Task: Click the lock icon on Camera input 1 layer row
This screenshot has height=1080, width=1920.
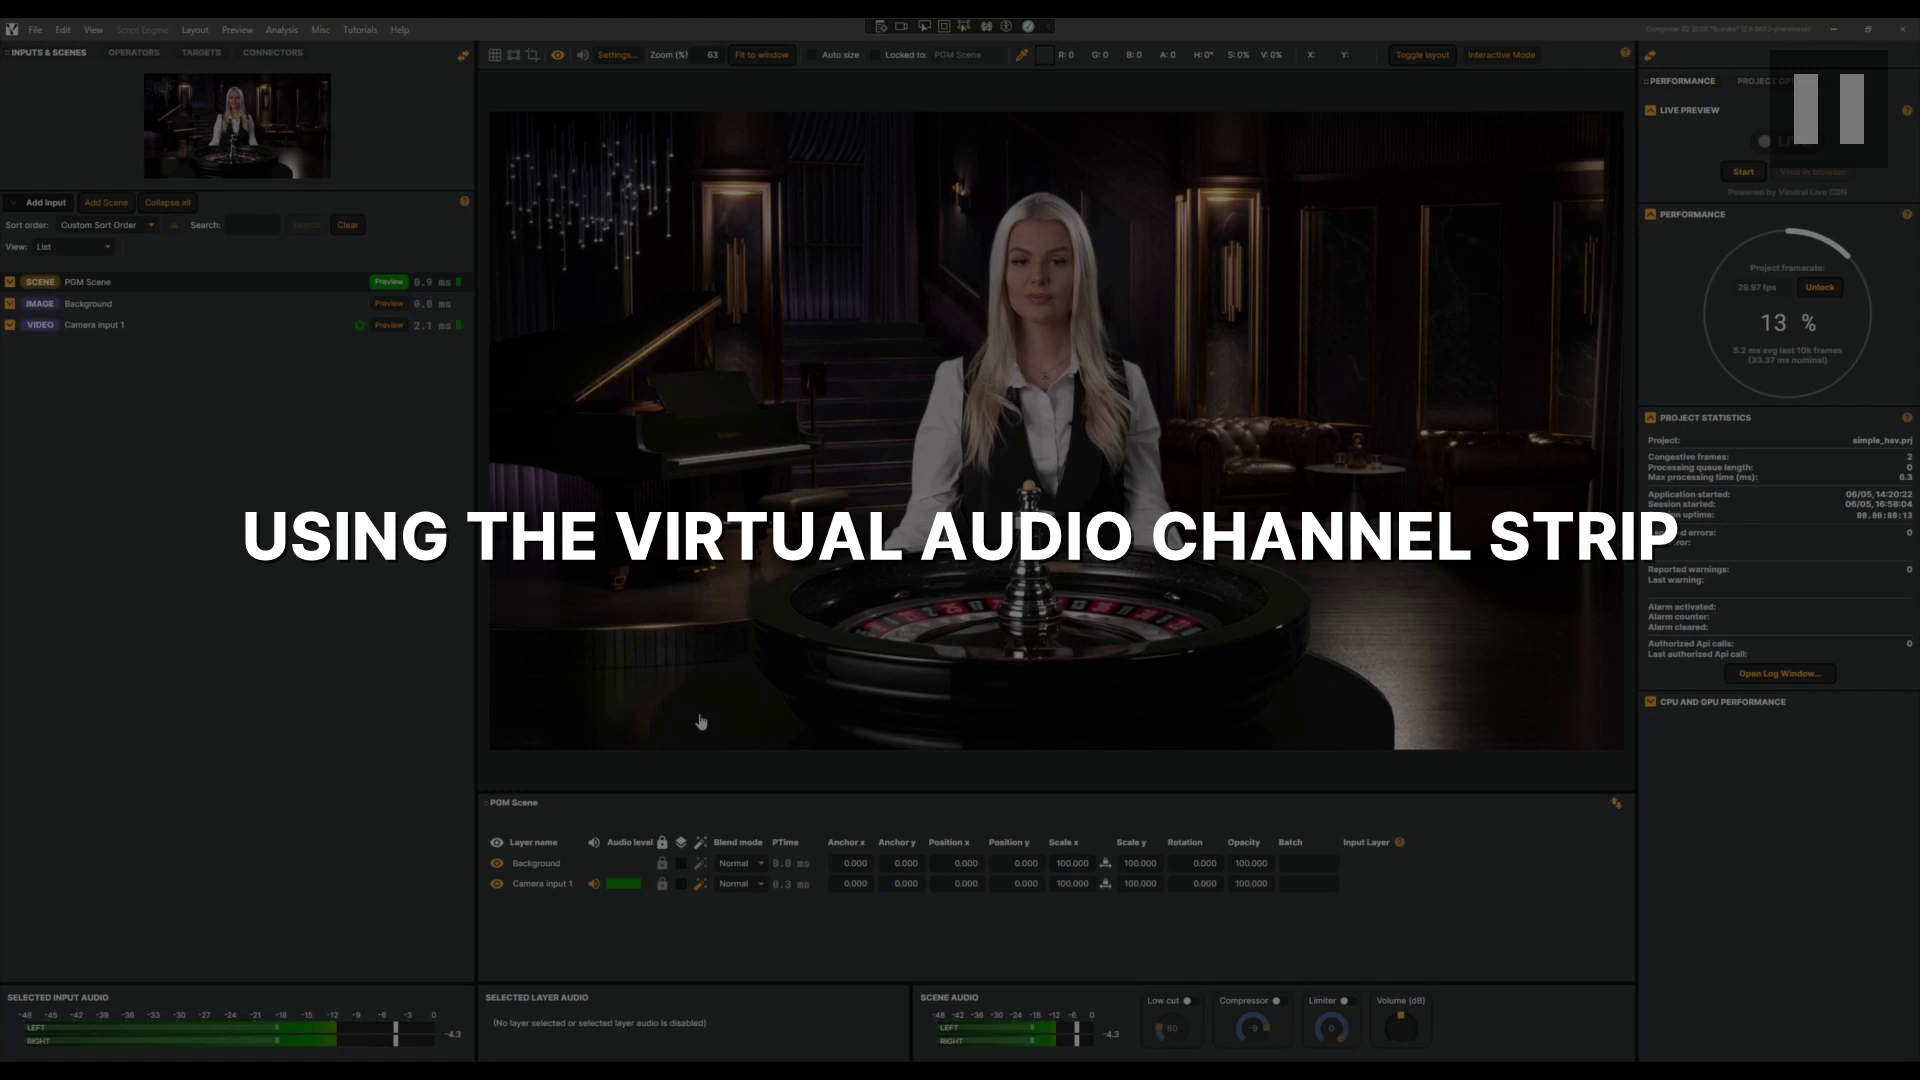Action: click(x=661, y=884)
